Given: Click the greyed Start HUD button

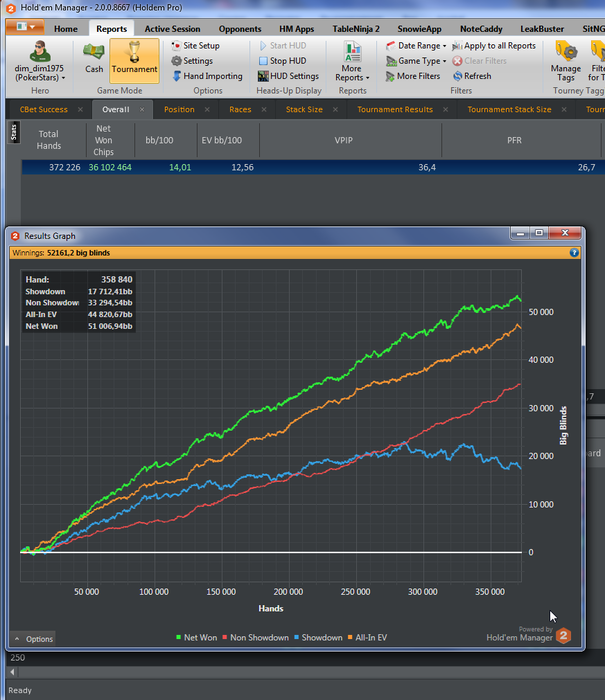Looking at the screenshot, I should [x=283, y=46].
